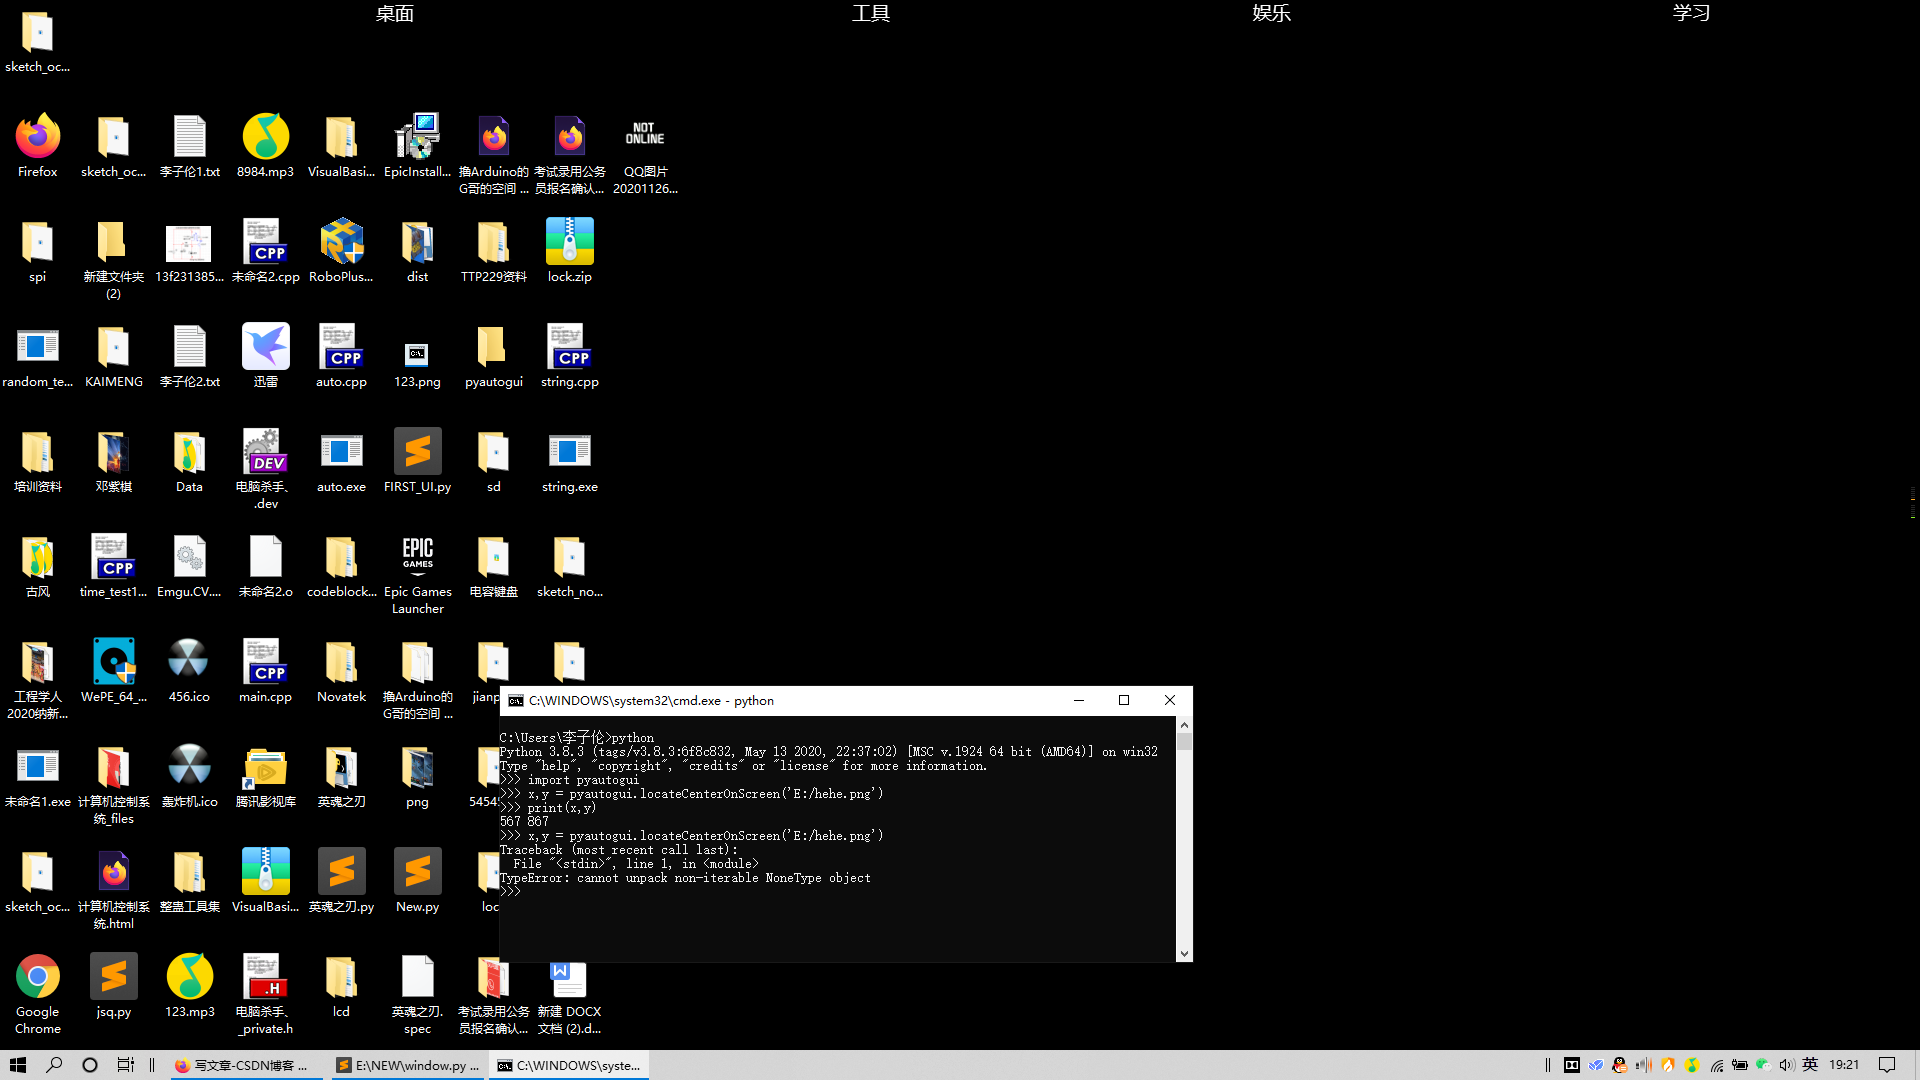
Task: Switch to the 写文章-CSDN博客 Firefox taskbar item
Action: [241, 1065]
